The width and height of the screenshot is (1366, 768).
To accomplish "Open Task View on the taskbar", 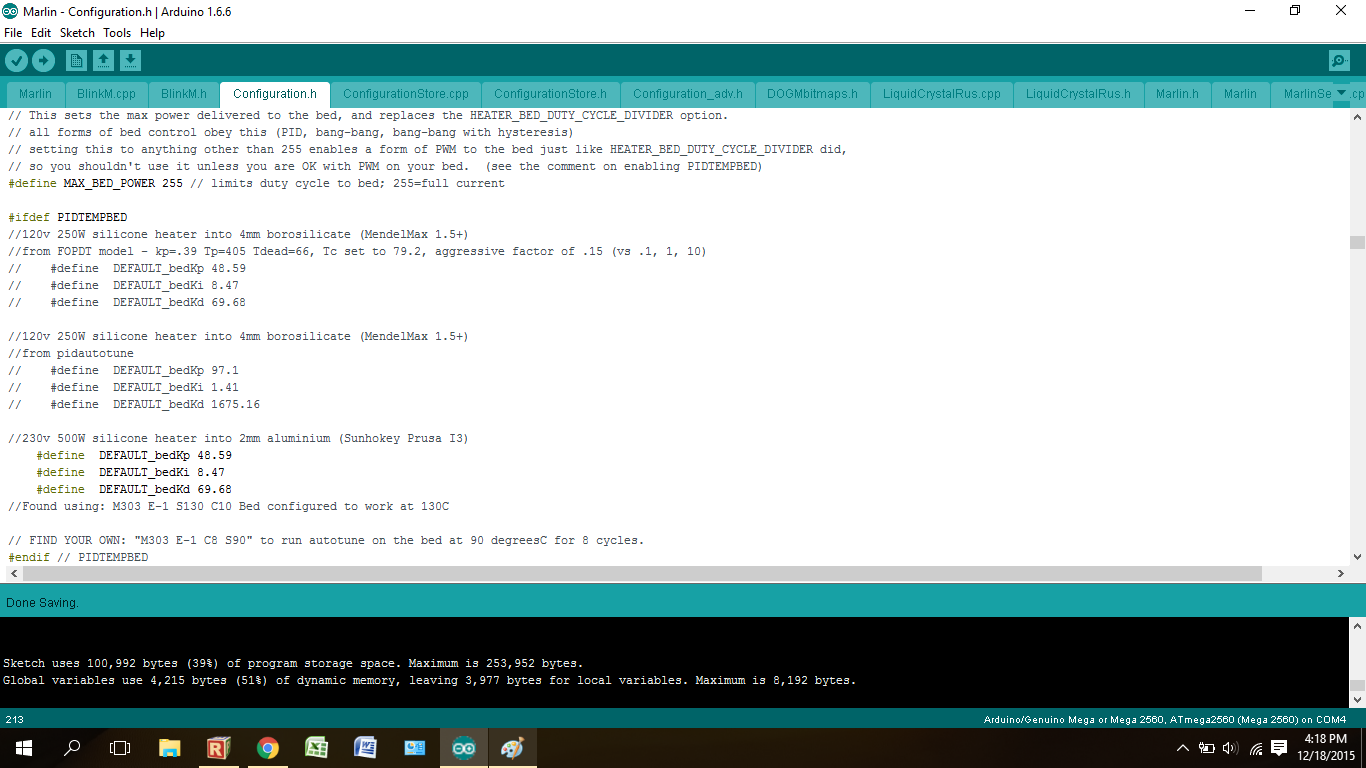I will [x=120, y=748].
